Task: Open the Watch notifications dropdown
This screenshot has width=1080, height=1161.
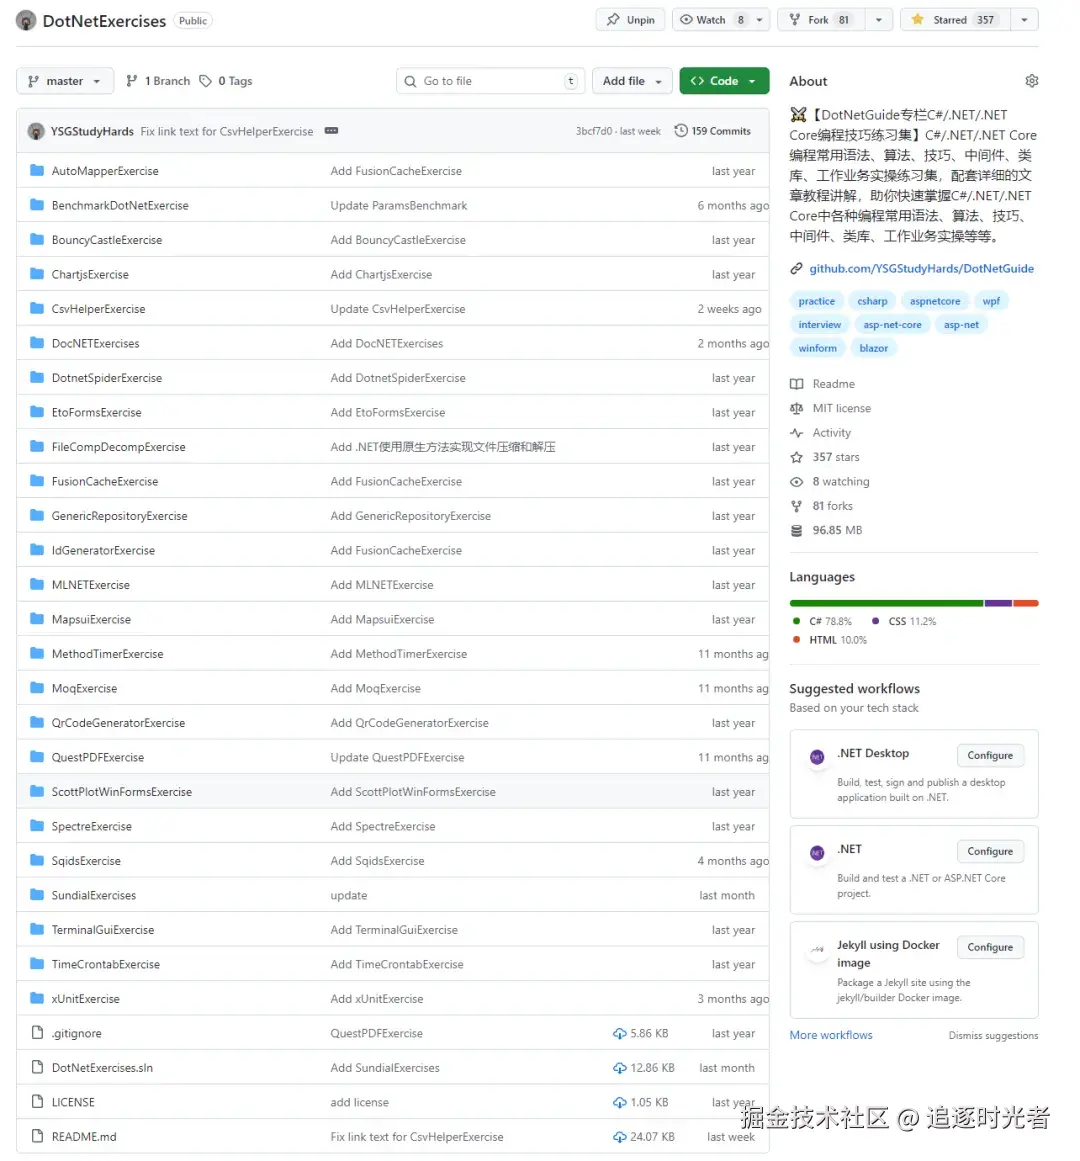Action: [720, 20]
